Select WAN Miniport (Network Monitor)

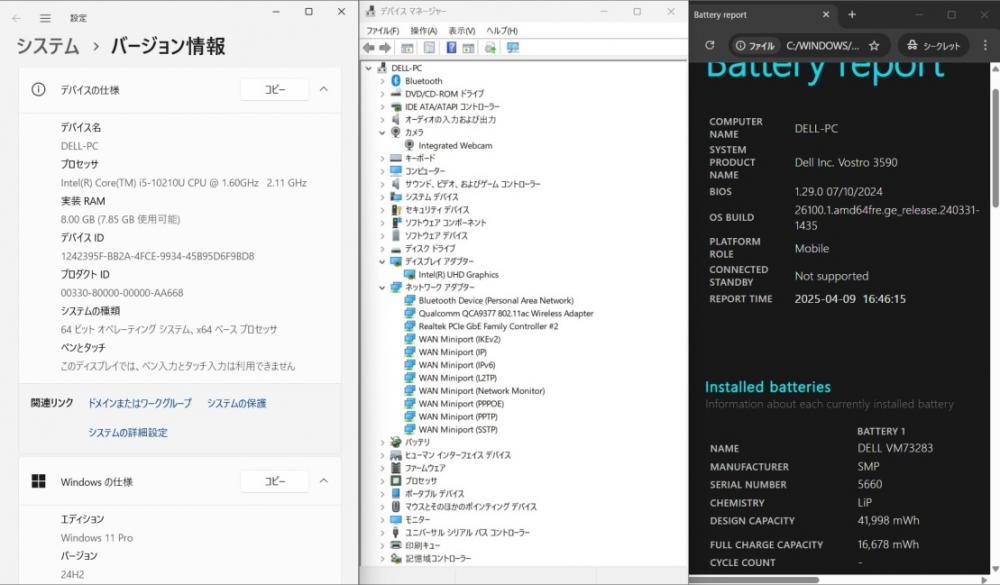pyautogui.click(x=482, y=390)
